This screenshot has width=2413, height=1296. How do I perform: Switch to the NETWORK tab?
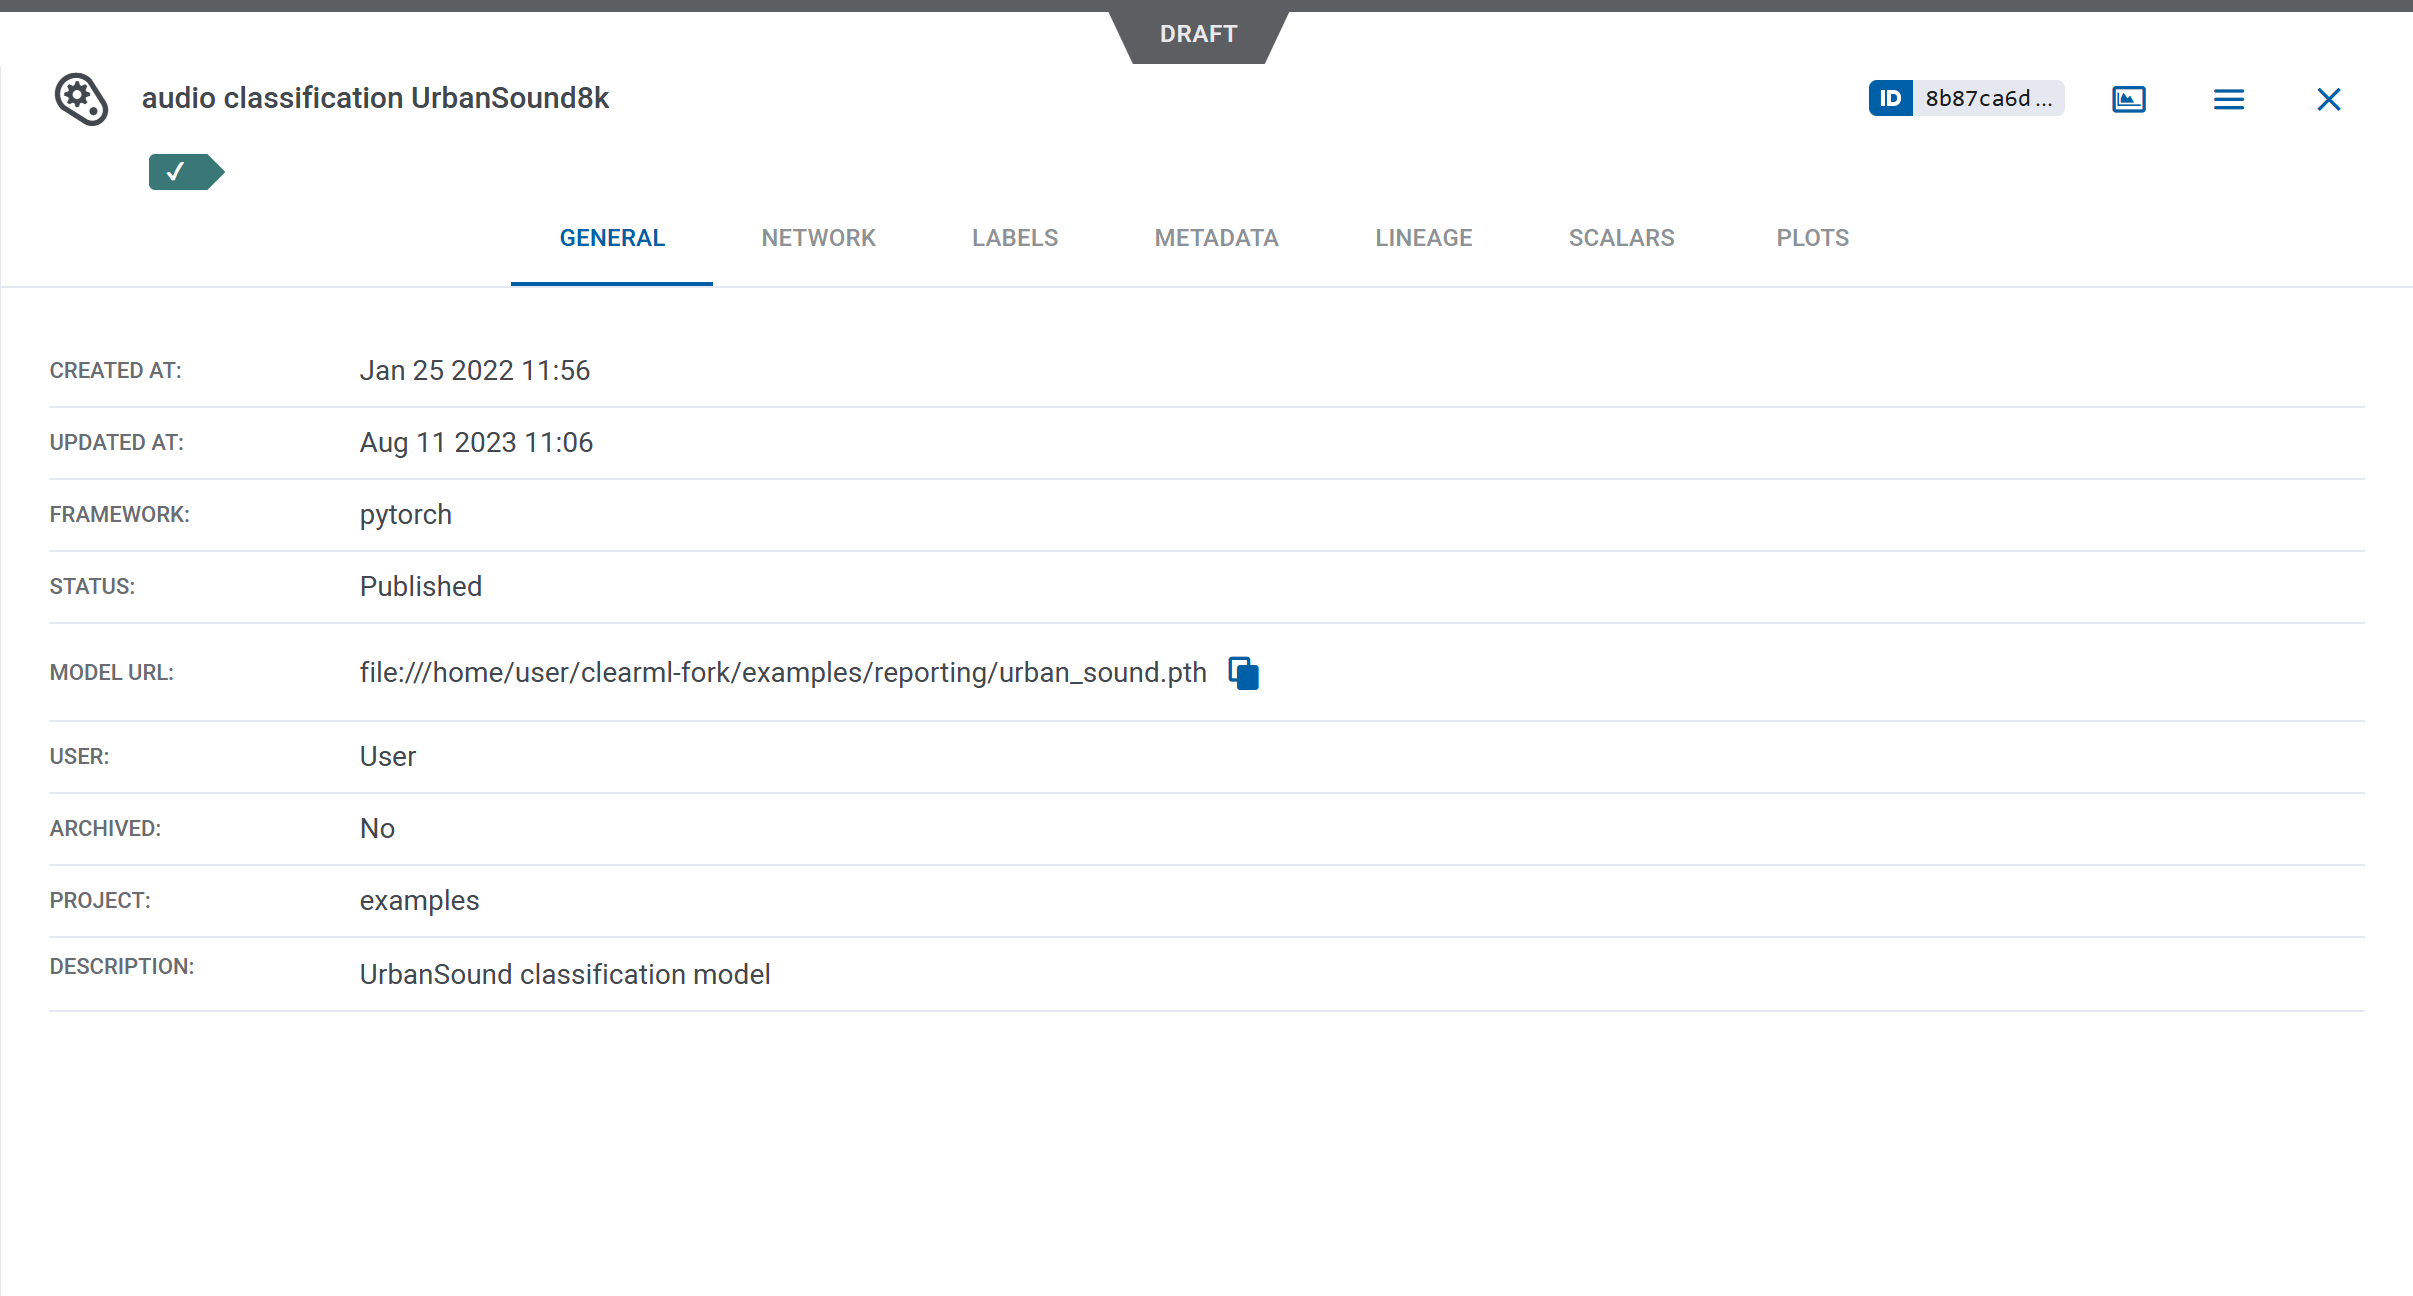[818, 238]
